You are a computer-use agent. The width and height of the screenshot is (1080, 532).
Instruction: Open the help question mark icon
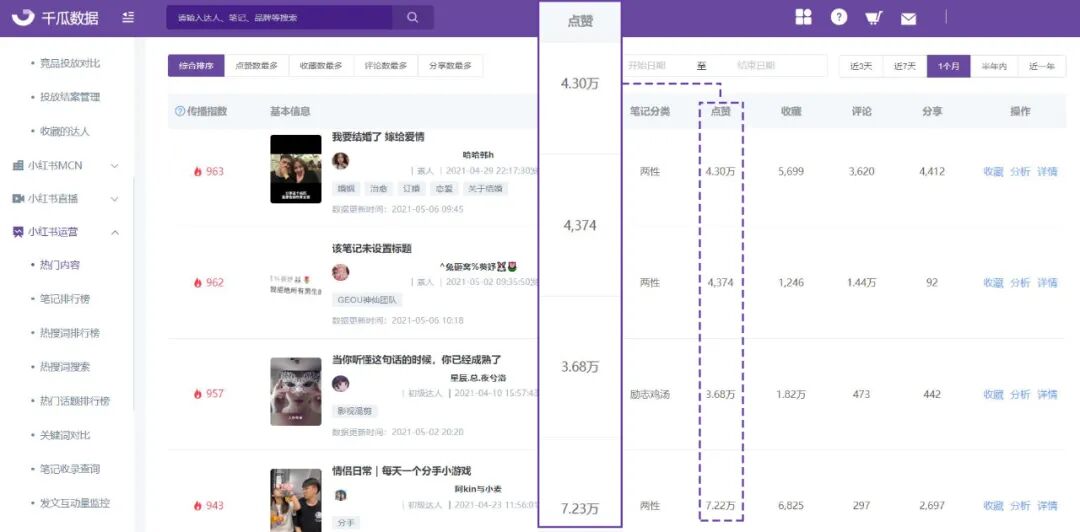(839, 17)
